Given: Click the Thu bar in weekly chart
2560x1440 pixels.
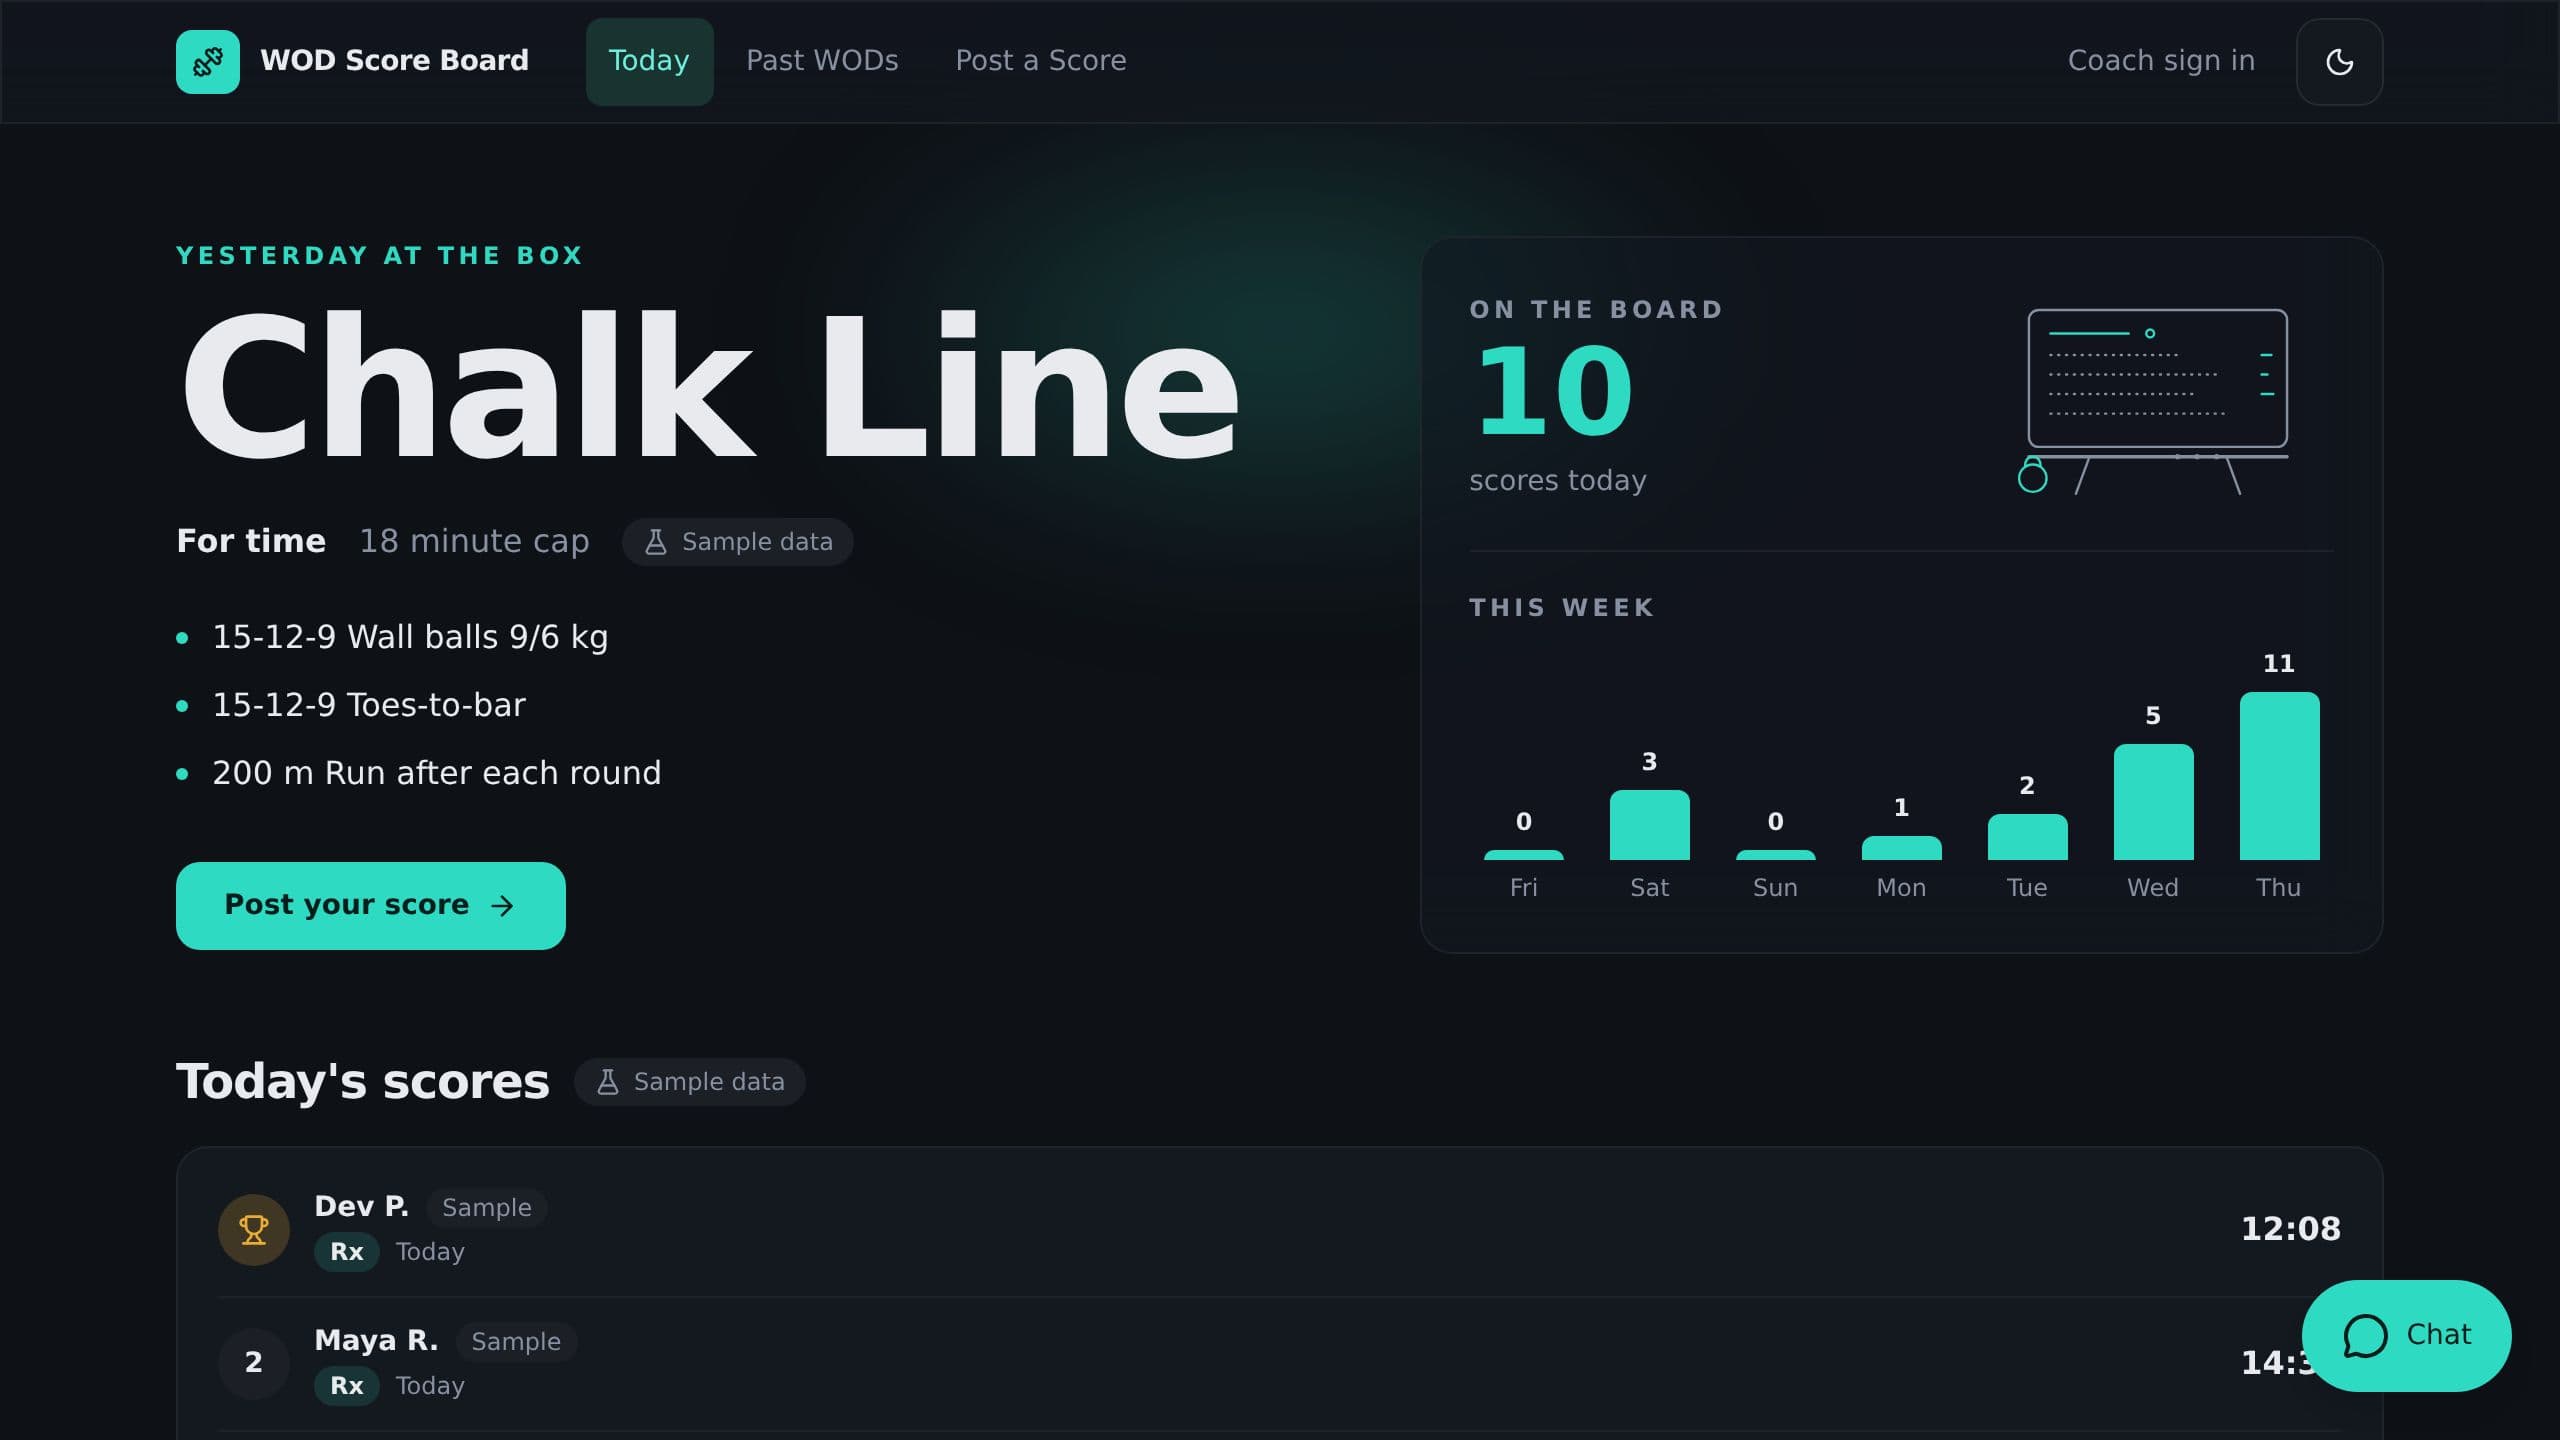Looking at the screenshot, I should pyautogui.click(x=2279, y=776).
